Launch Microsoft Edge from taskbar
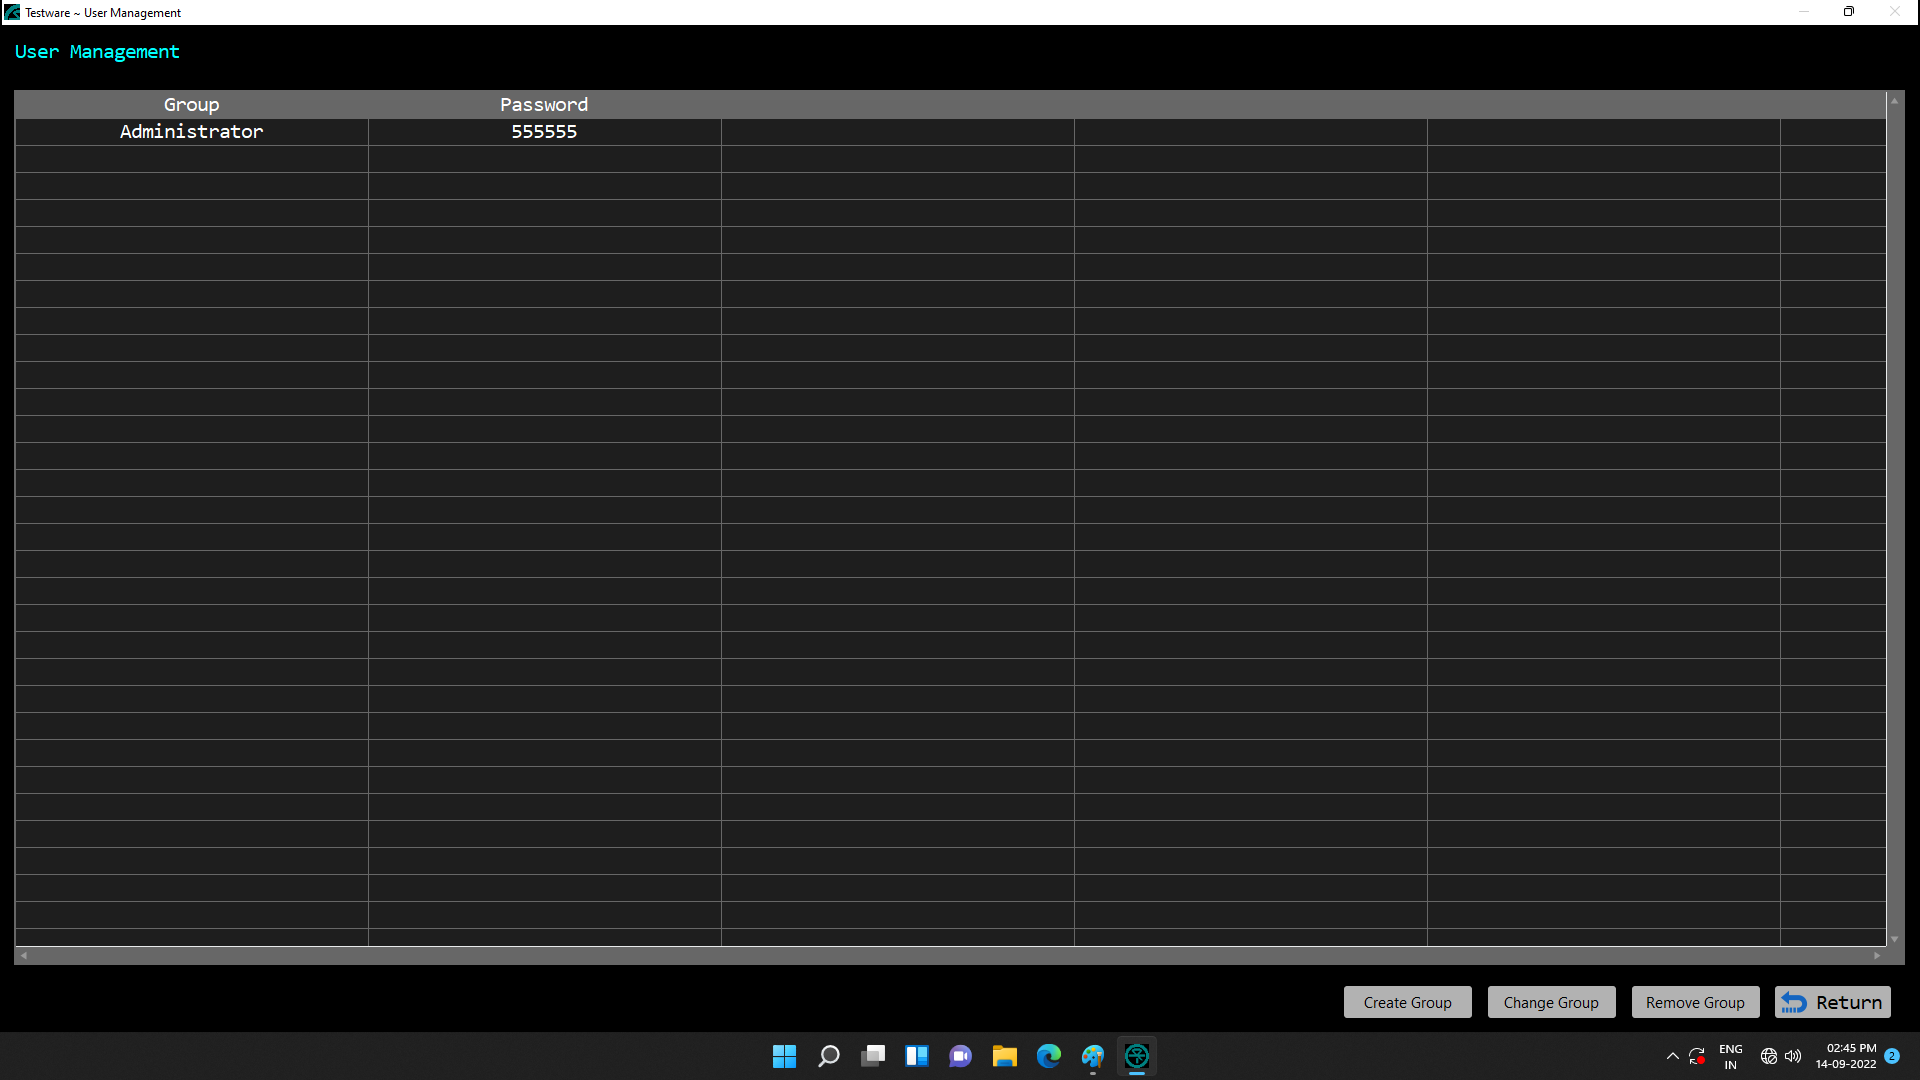The height and width of the screenshot is (1080, 1920). pos(1048,1056)
